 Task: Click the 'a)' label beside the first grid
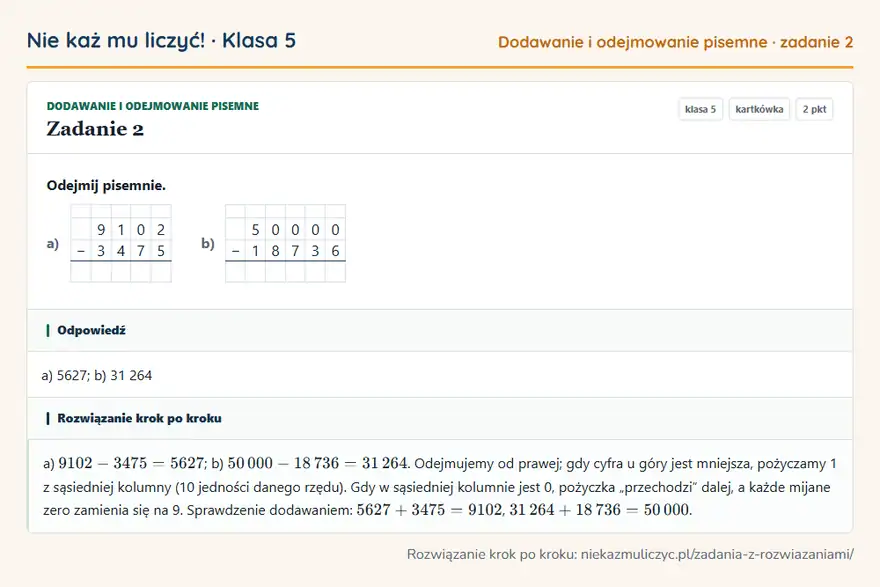coord(53,244)
